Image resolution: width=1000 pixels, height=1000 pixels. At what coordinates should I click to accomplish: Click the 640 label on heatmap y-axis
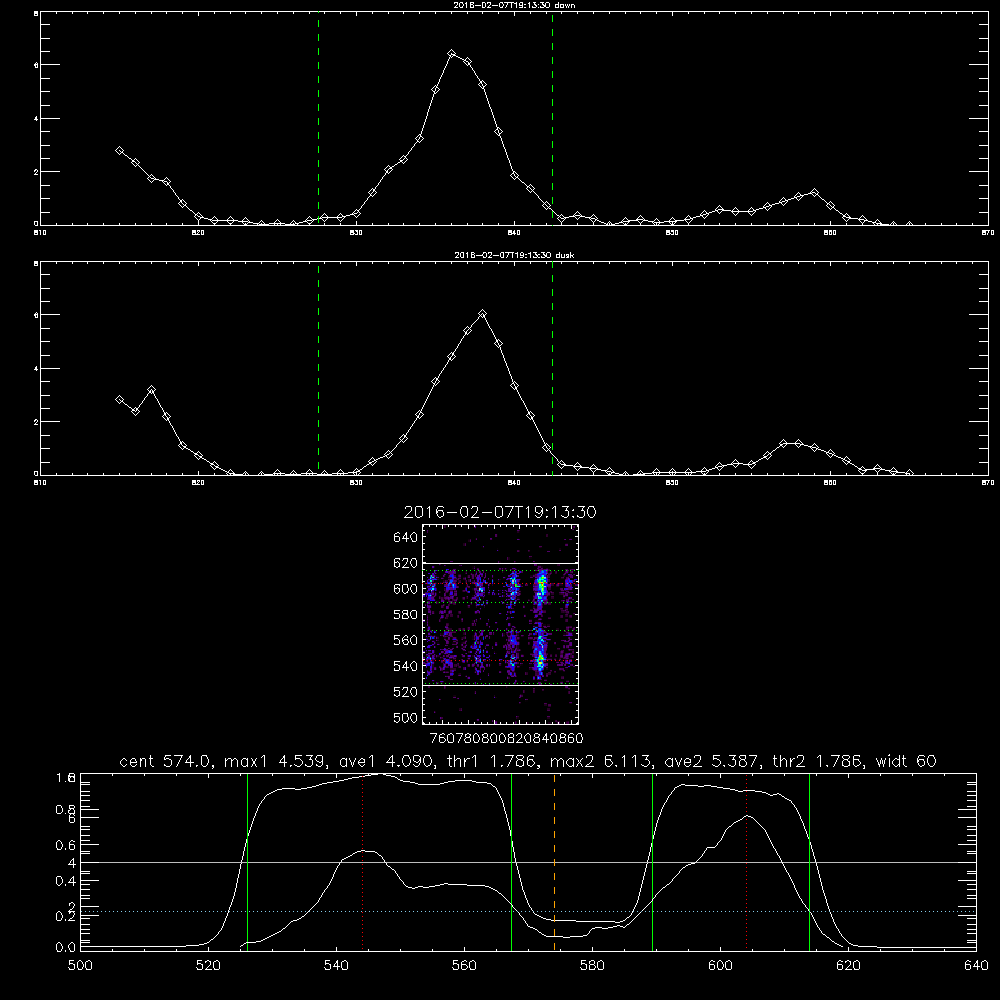click(405, 537)
